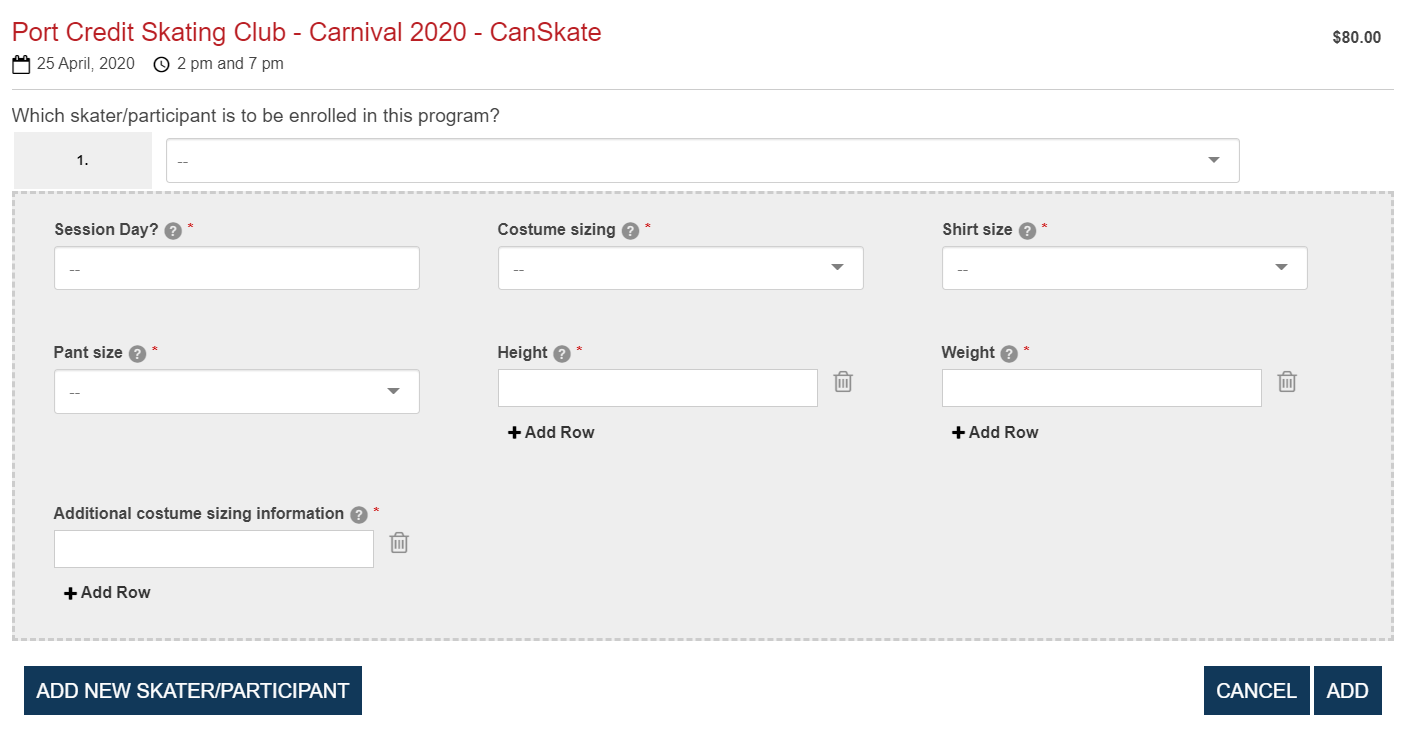This screenshot has height=735, width=1406.
Task: Delete the Weight row with trash icon
Action: [x=1287, y=381]
